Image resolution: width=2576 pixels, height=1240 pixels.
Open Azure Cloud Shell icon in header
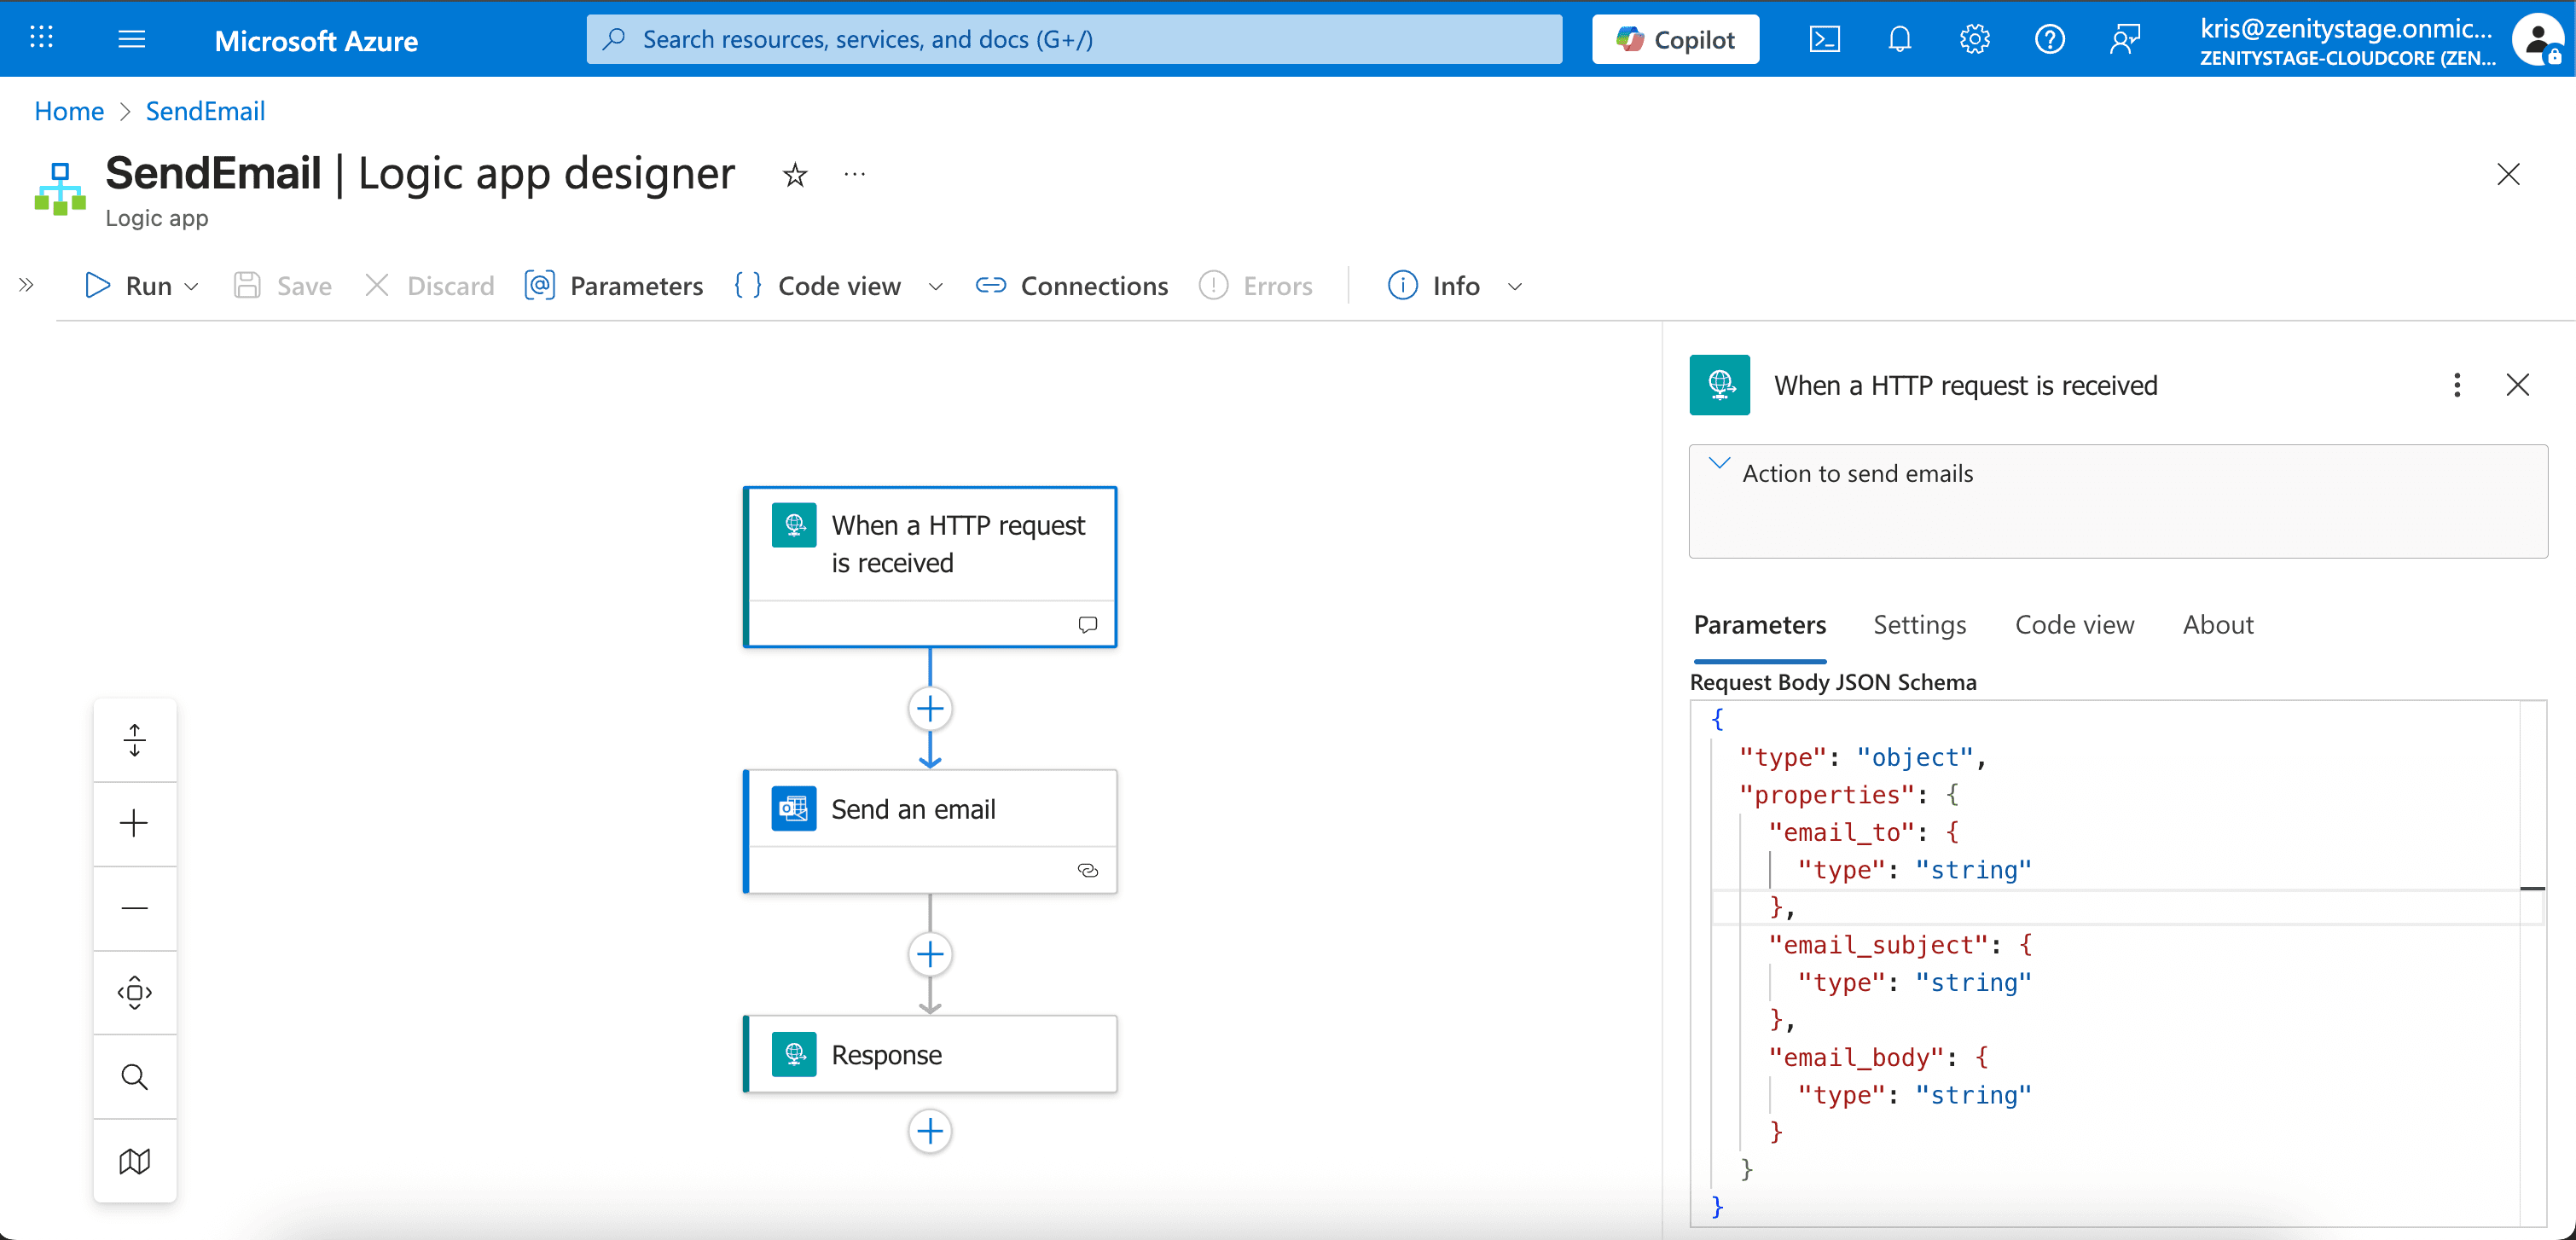pos(1824,39)
